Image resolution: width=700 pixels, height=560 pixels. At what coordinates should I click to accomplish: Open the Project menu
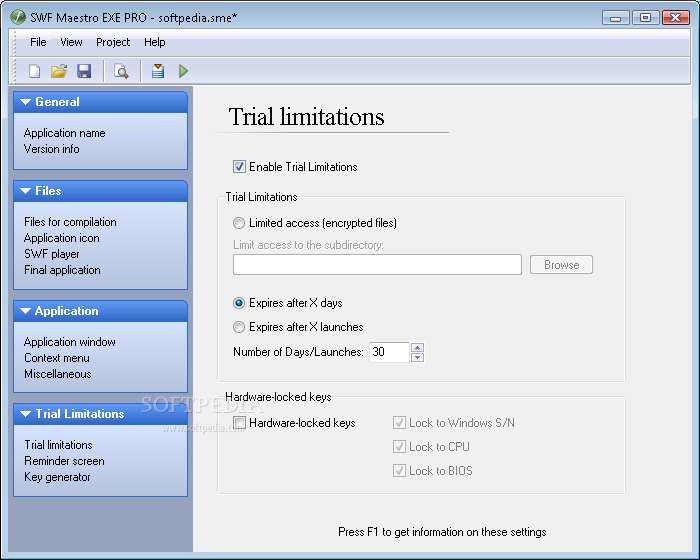point(113,42)
